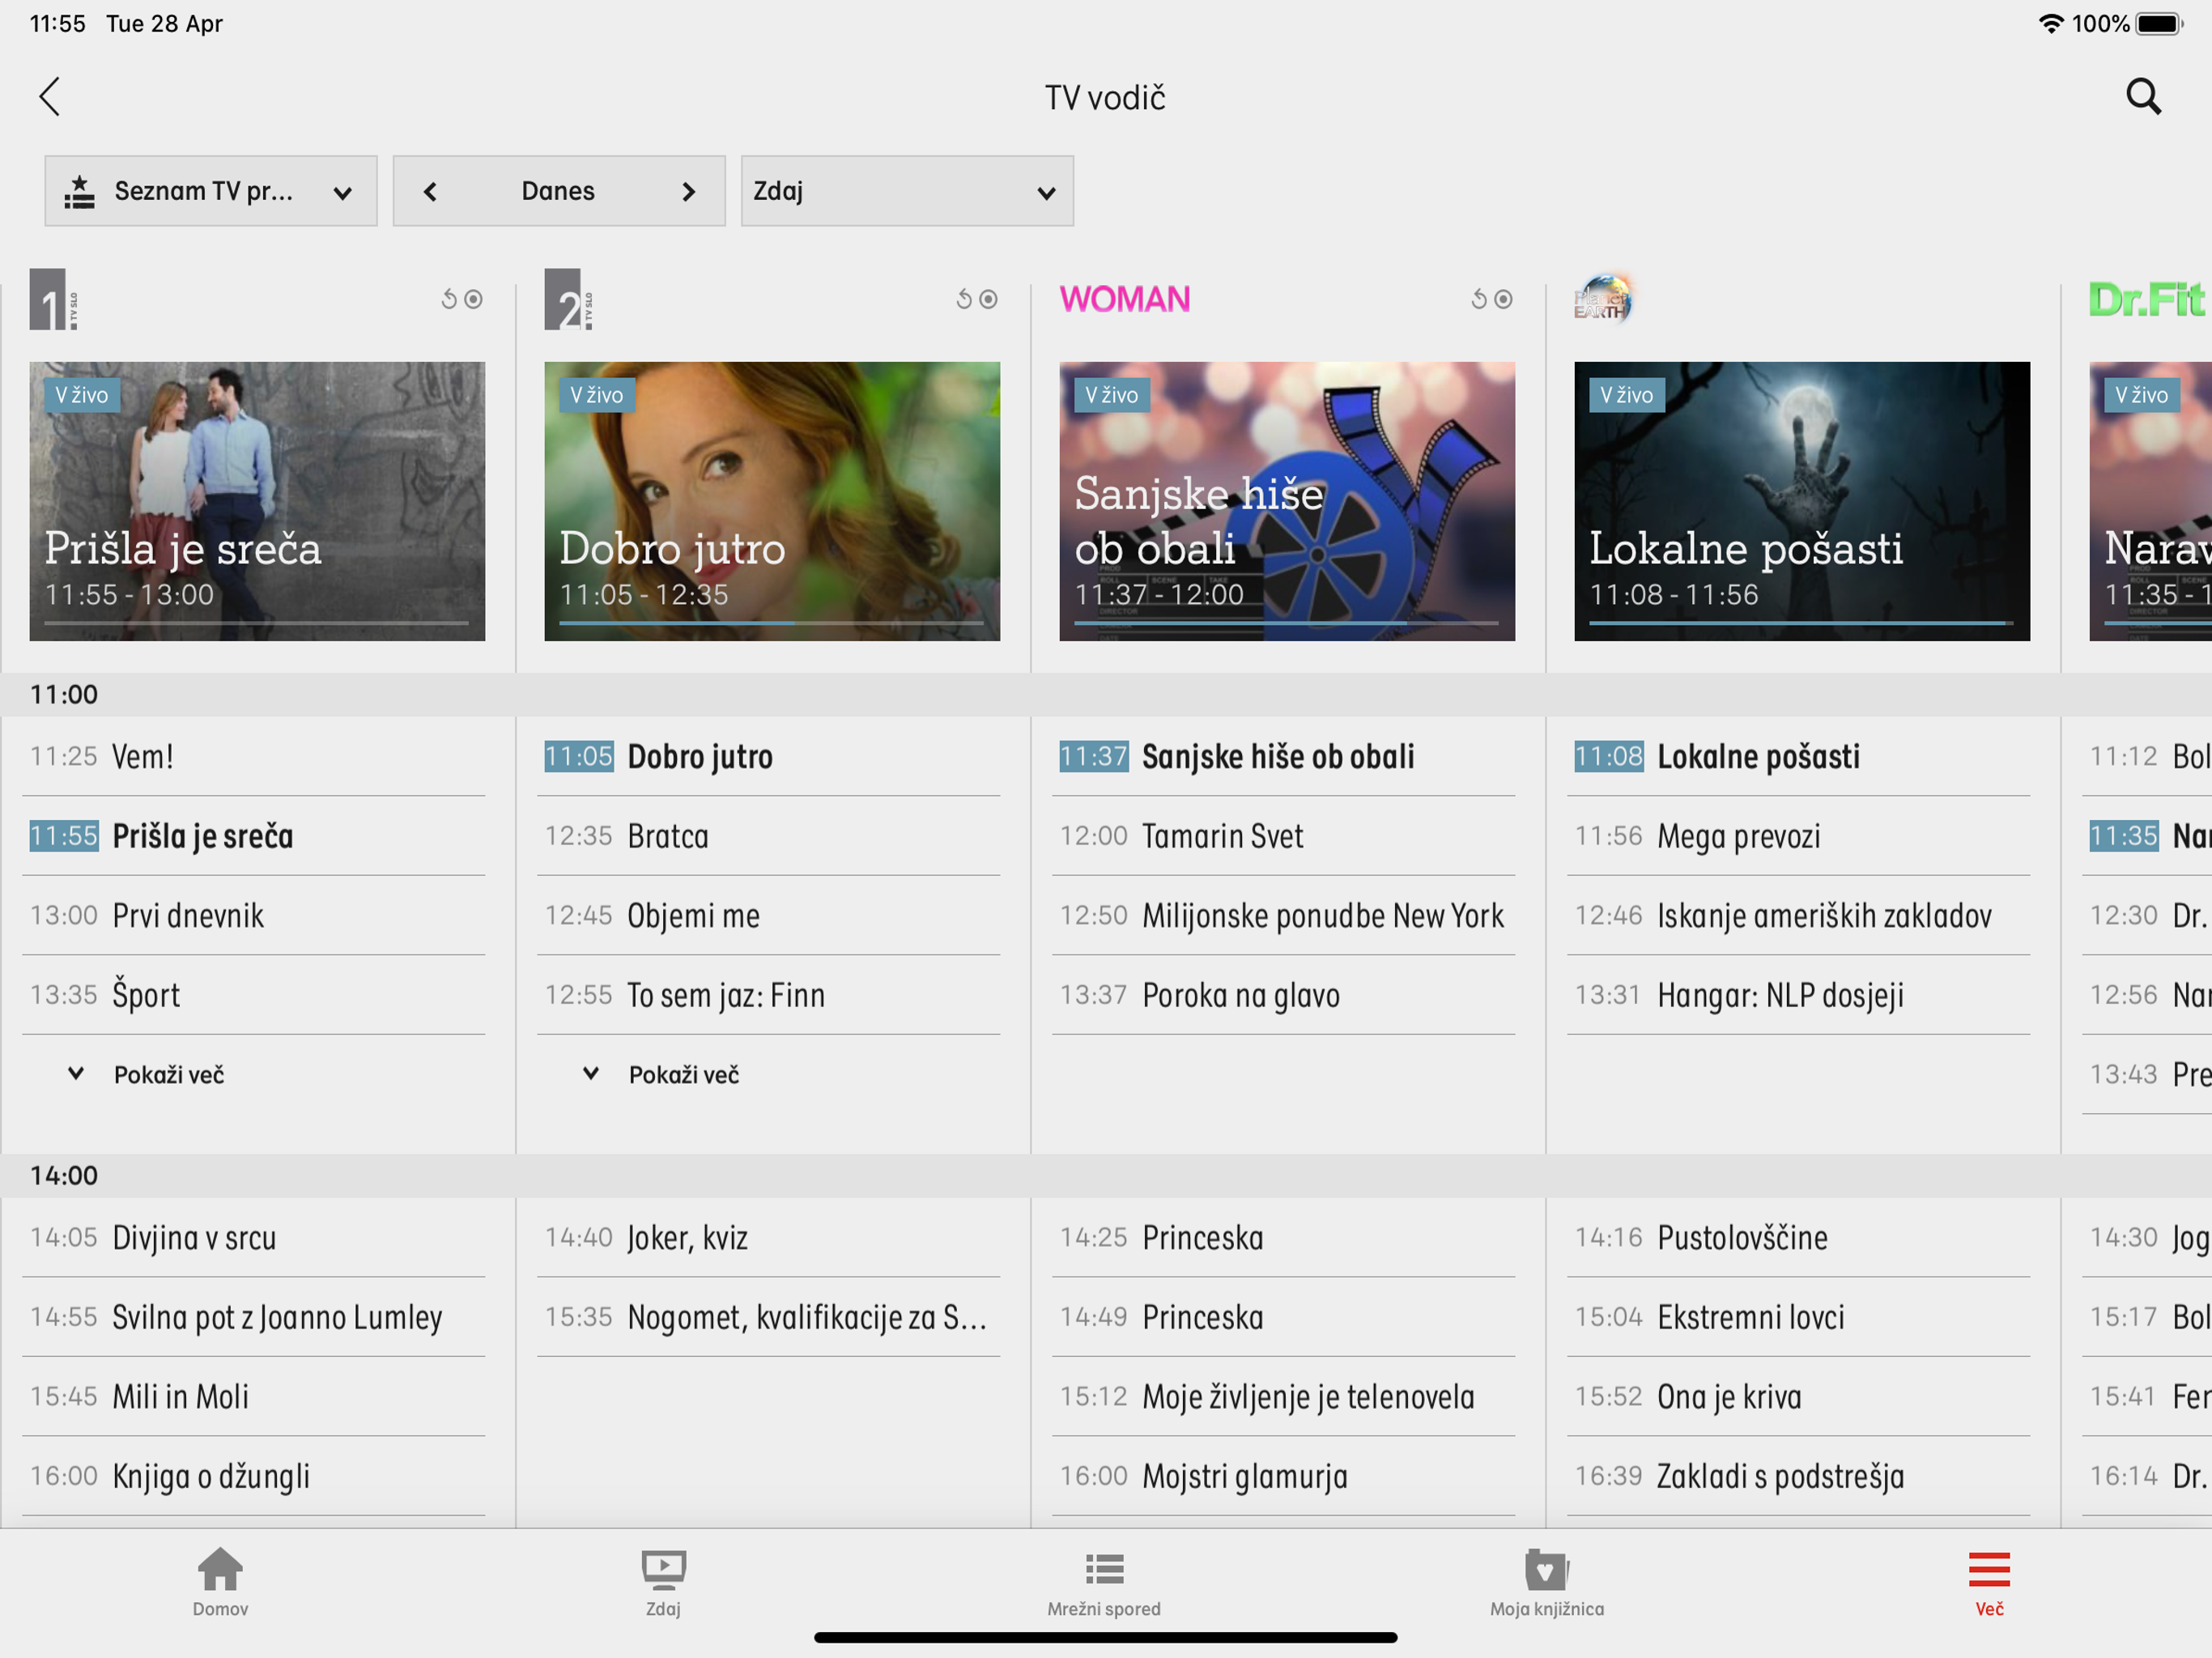2212x1658 pixels.
Task: Select the TV SLO 2 channel logo
Action: 569,299
